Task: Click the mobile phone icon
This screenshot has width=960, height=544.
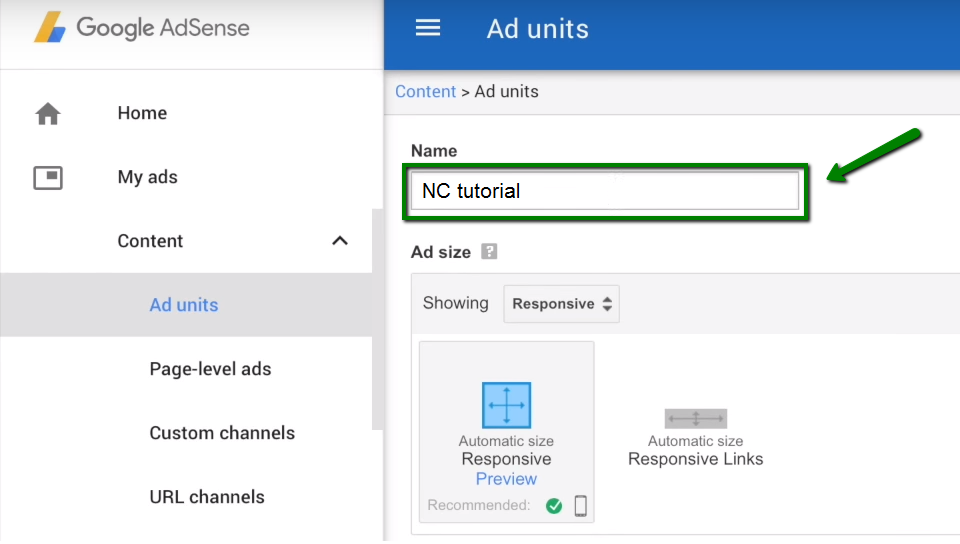Action: coord(580,505)
